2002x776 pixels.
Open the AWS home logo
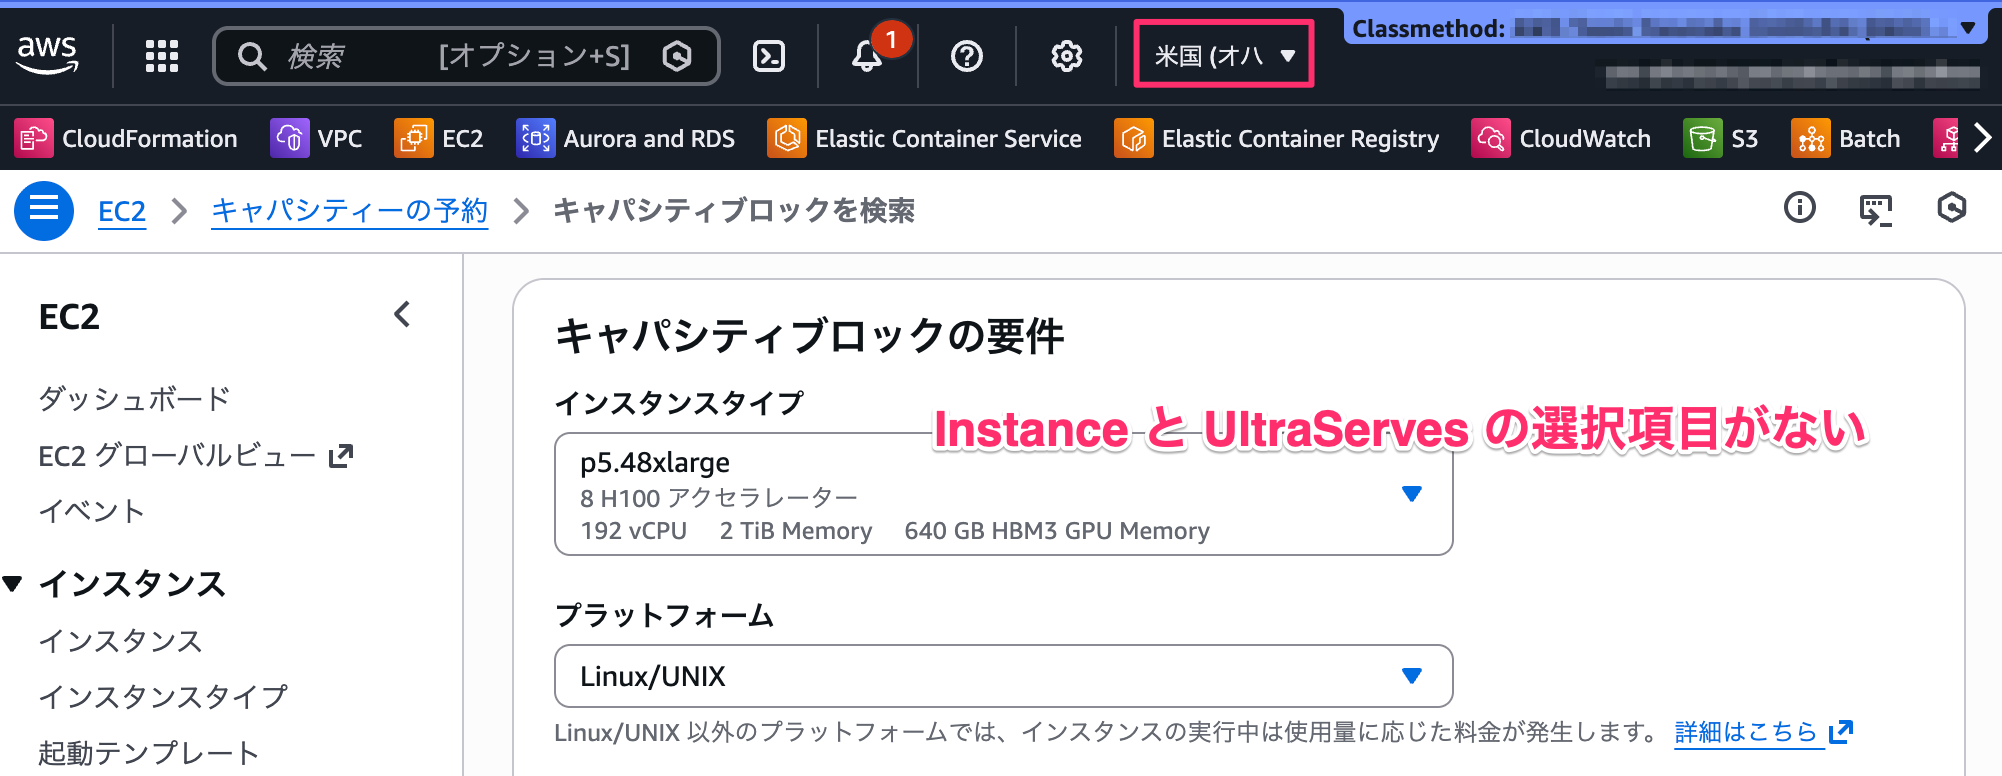click(47, 55)
